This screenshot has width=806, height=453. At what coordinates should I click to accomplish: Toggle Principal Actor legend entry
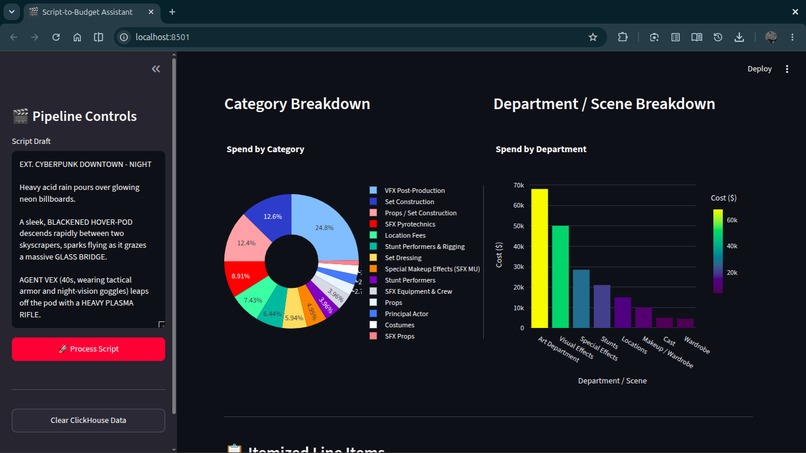[399, 314]
